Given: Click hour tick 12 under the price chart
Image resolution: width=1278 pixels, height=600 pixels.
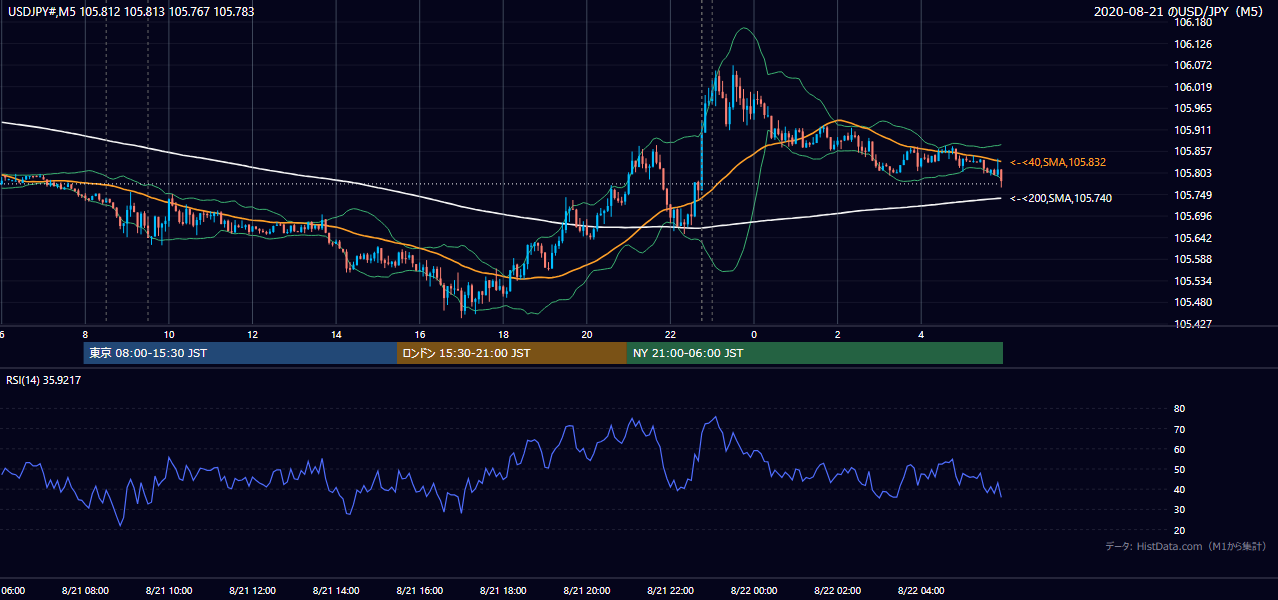Looking at the screenshot, I should coord(253,334).
